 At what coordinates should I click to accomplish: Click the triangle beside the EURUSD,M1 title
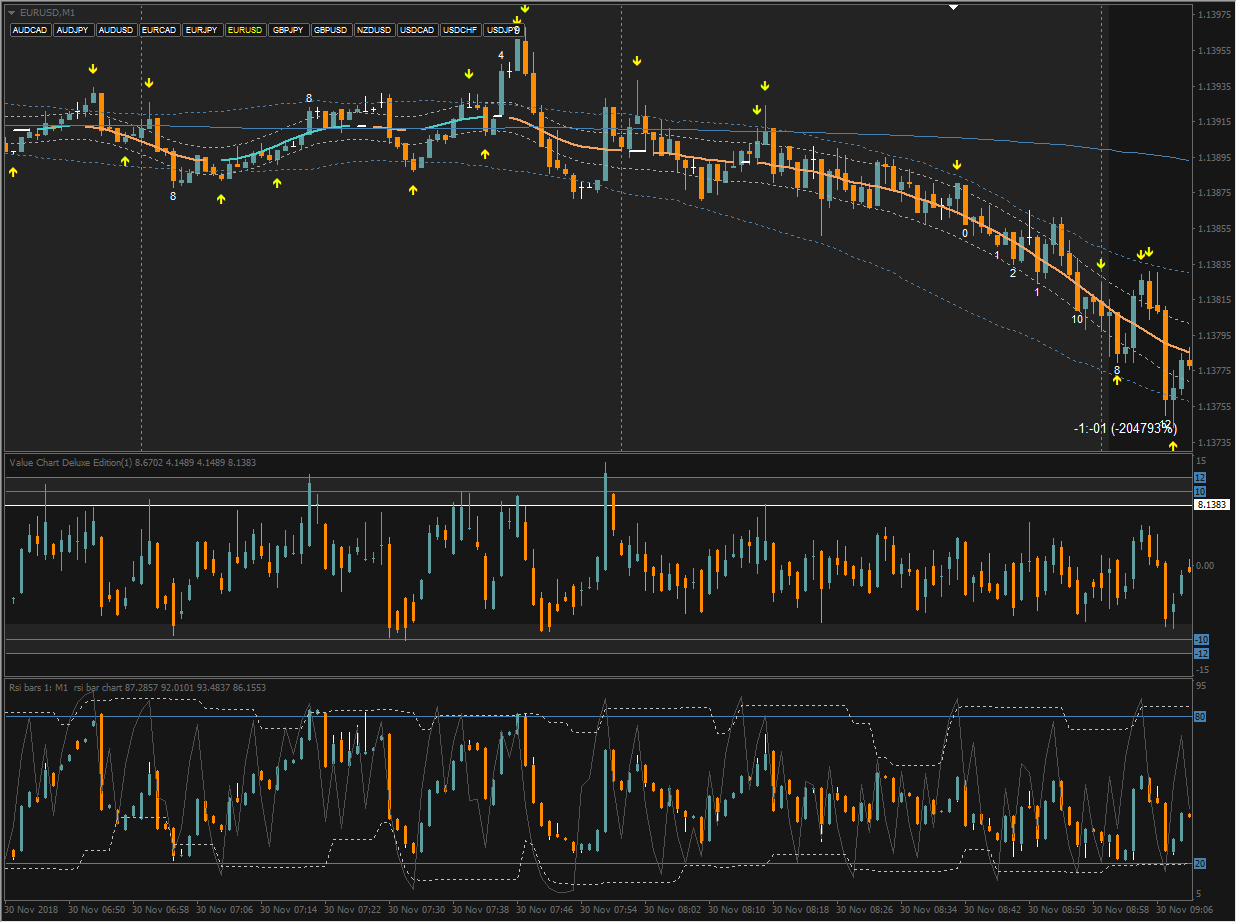12,12
